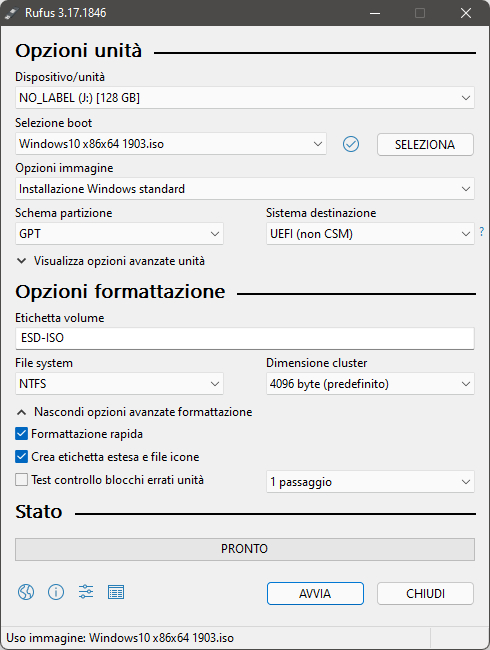Viewport: 490px width, 650px height.
Task: Open the Opzioni immagine dropdown
Action: tap(245, 189)
